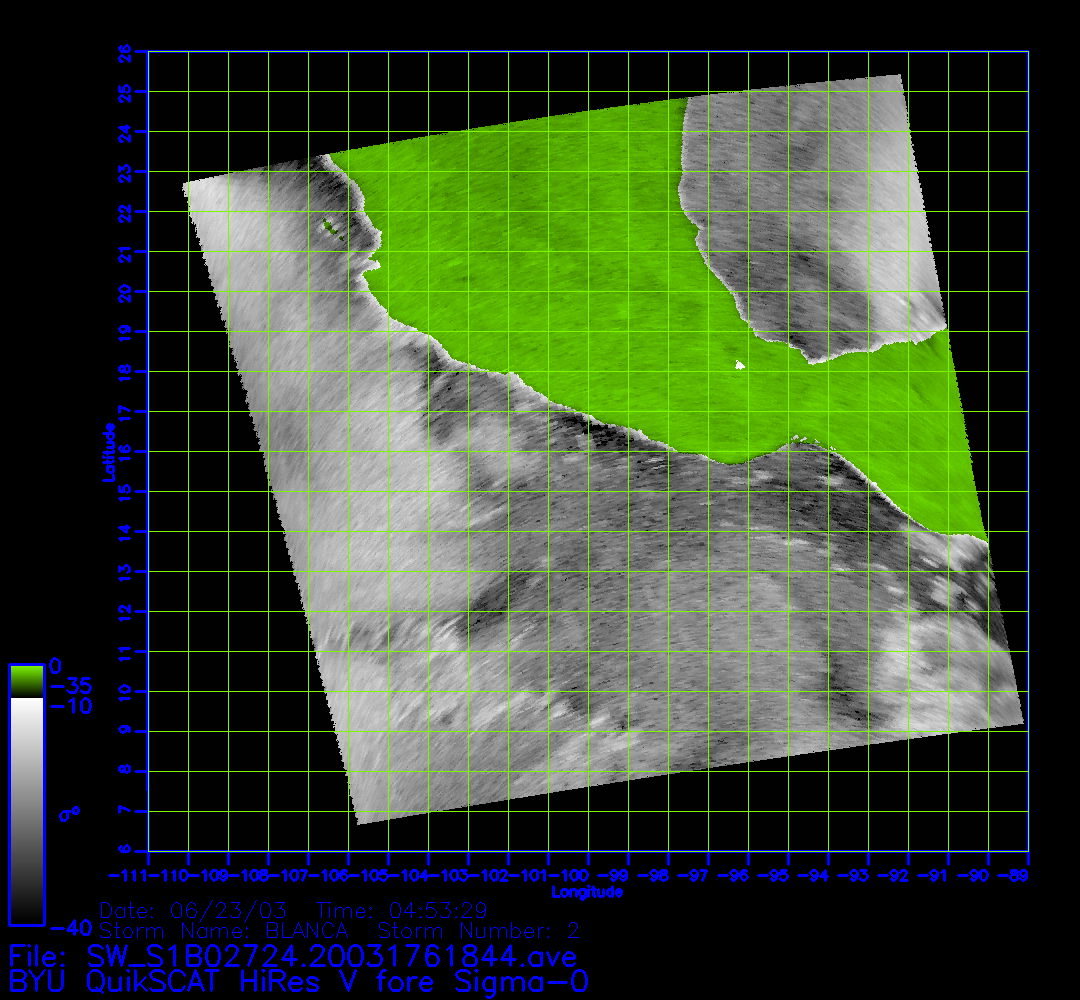This screenshot has width=1080, height=1000.
Task: Click the sigma-0 symbol beside the legend
Action: tap(69, 814)
